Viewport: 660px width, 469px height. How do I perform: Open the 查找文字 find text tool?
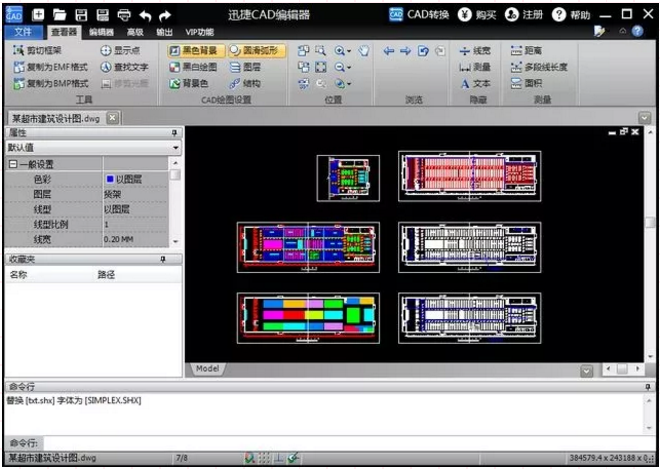coord(125,67)
